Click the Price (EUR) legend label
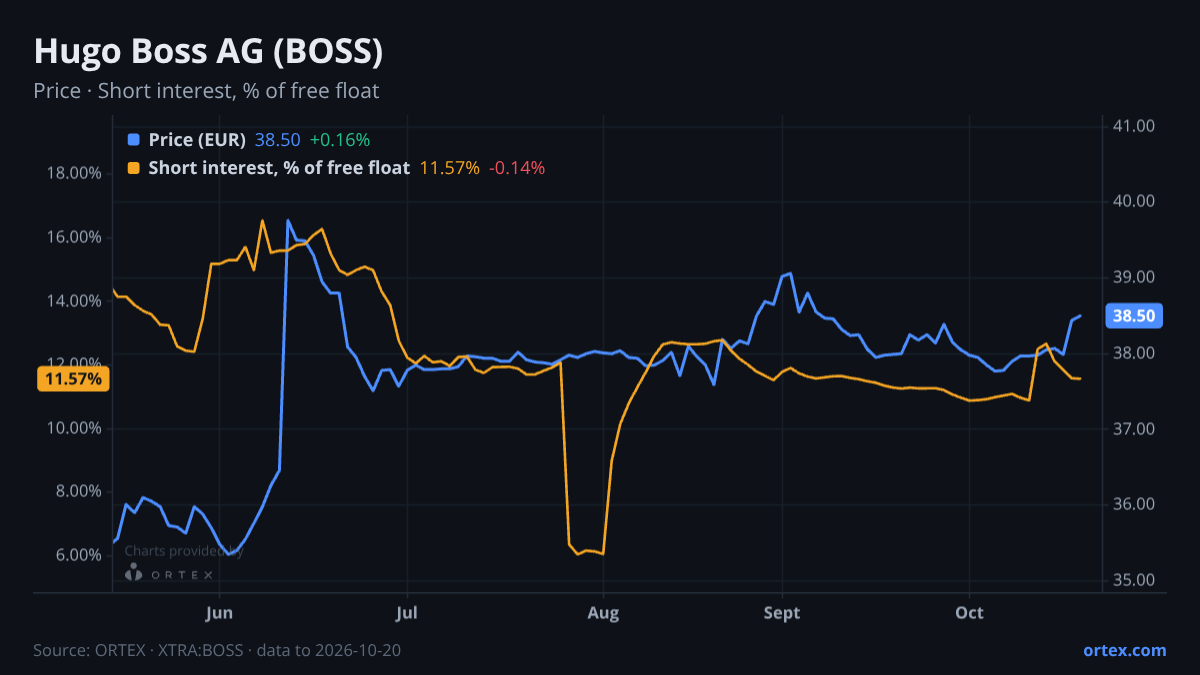Image resolution: width=1200 pixels, height=675 pixels. pyautogui.click(x=197, y=139)
